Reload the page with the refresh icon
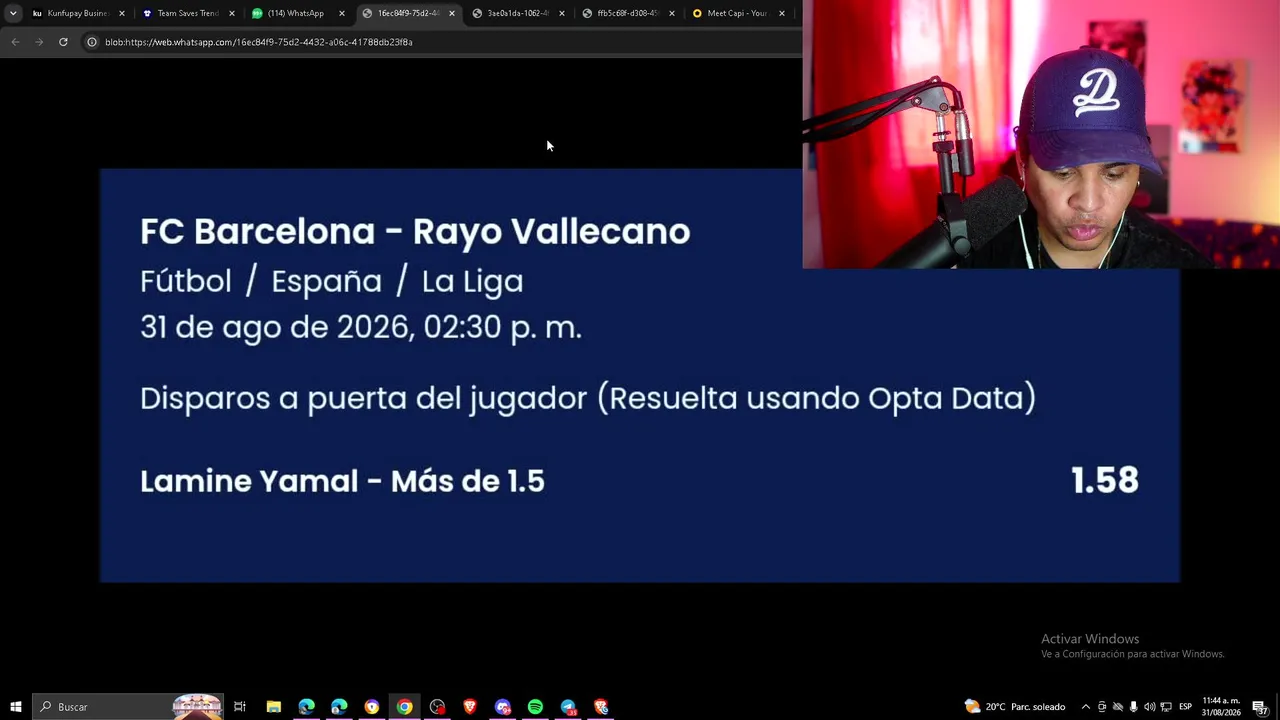Screen dimensions: 1280x720 coord(63,42)
